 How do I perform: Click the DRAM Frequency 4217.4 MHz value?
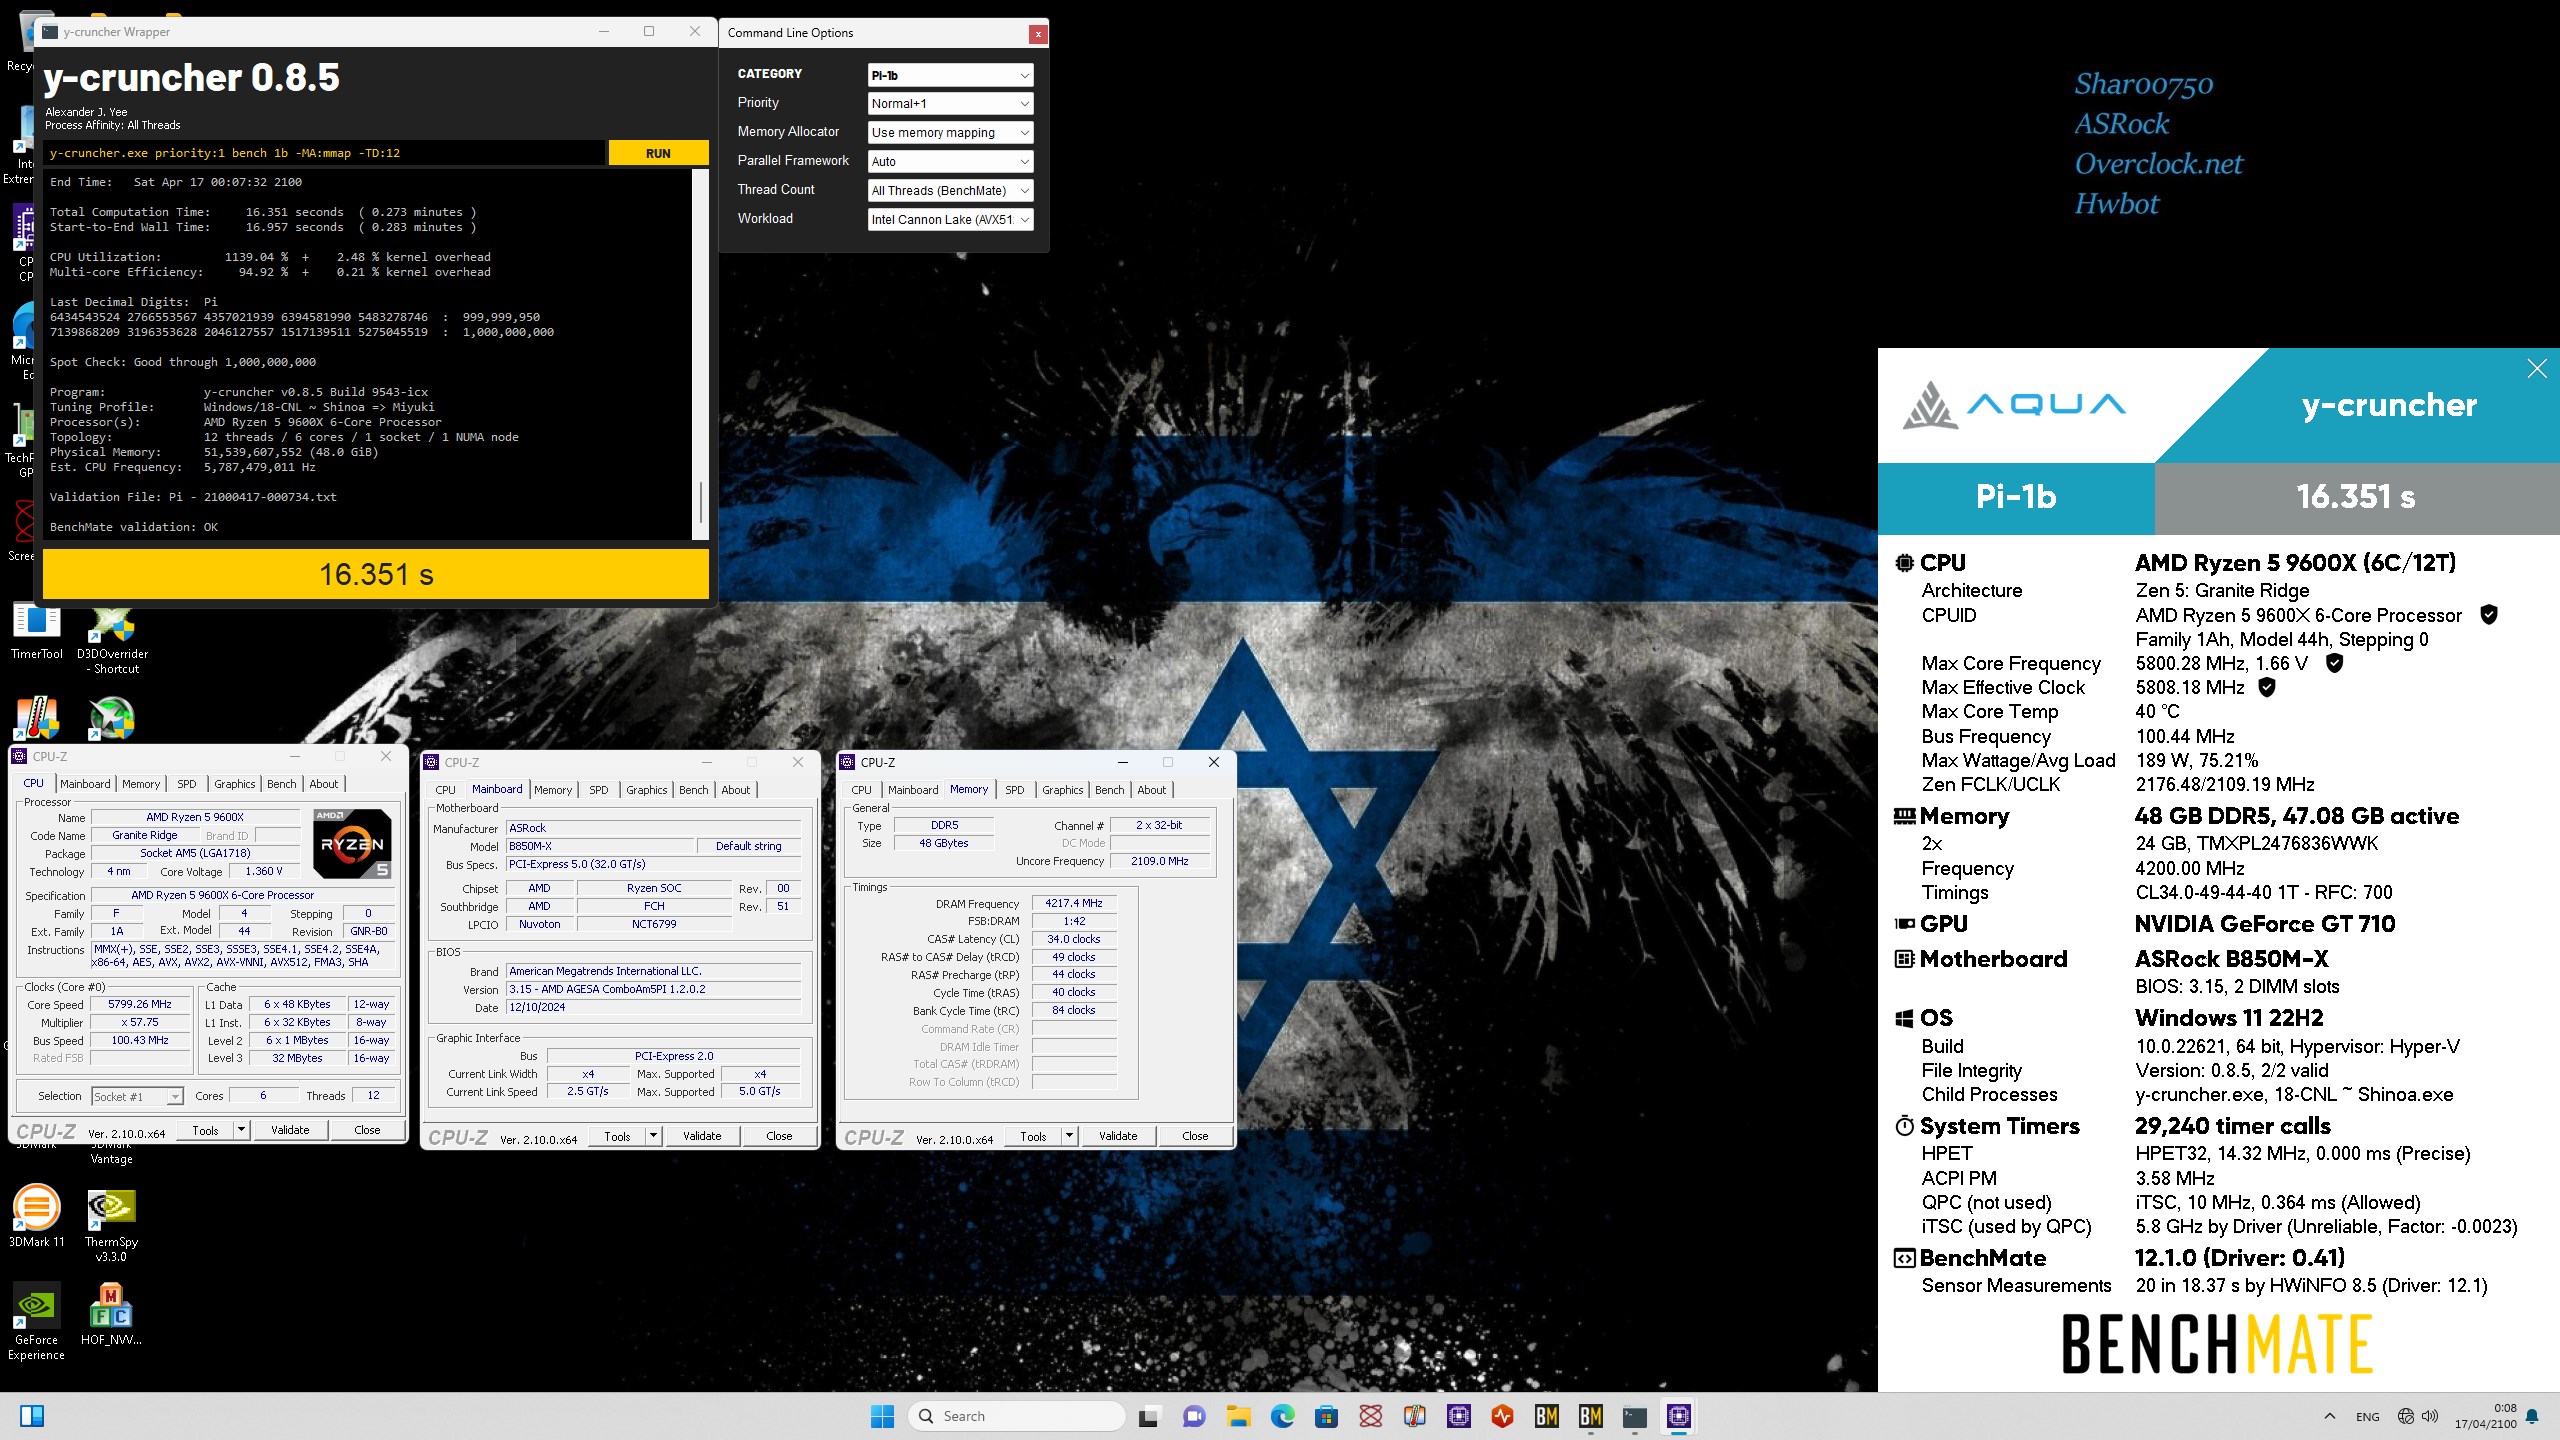click(1074, 903)
